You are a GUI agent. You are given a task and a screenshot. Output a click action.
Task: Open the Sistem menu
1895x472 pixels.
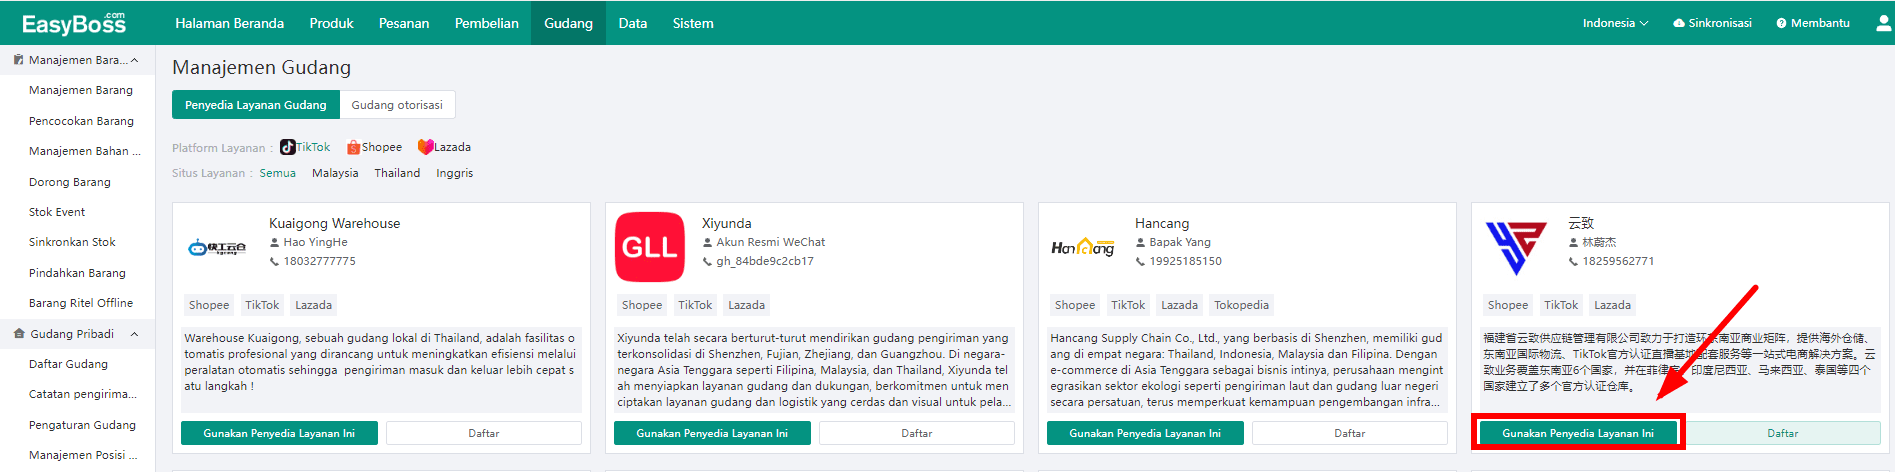693,23
